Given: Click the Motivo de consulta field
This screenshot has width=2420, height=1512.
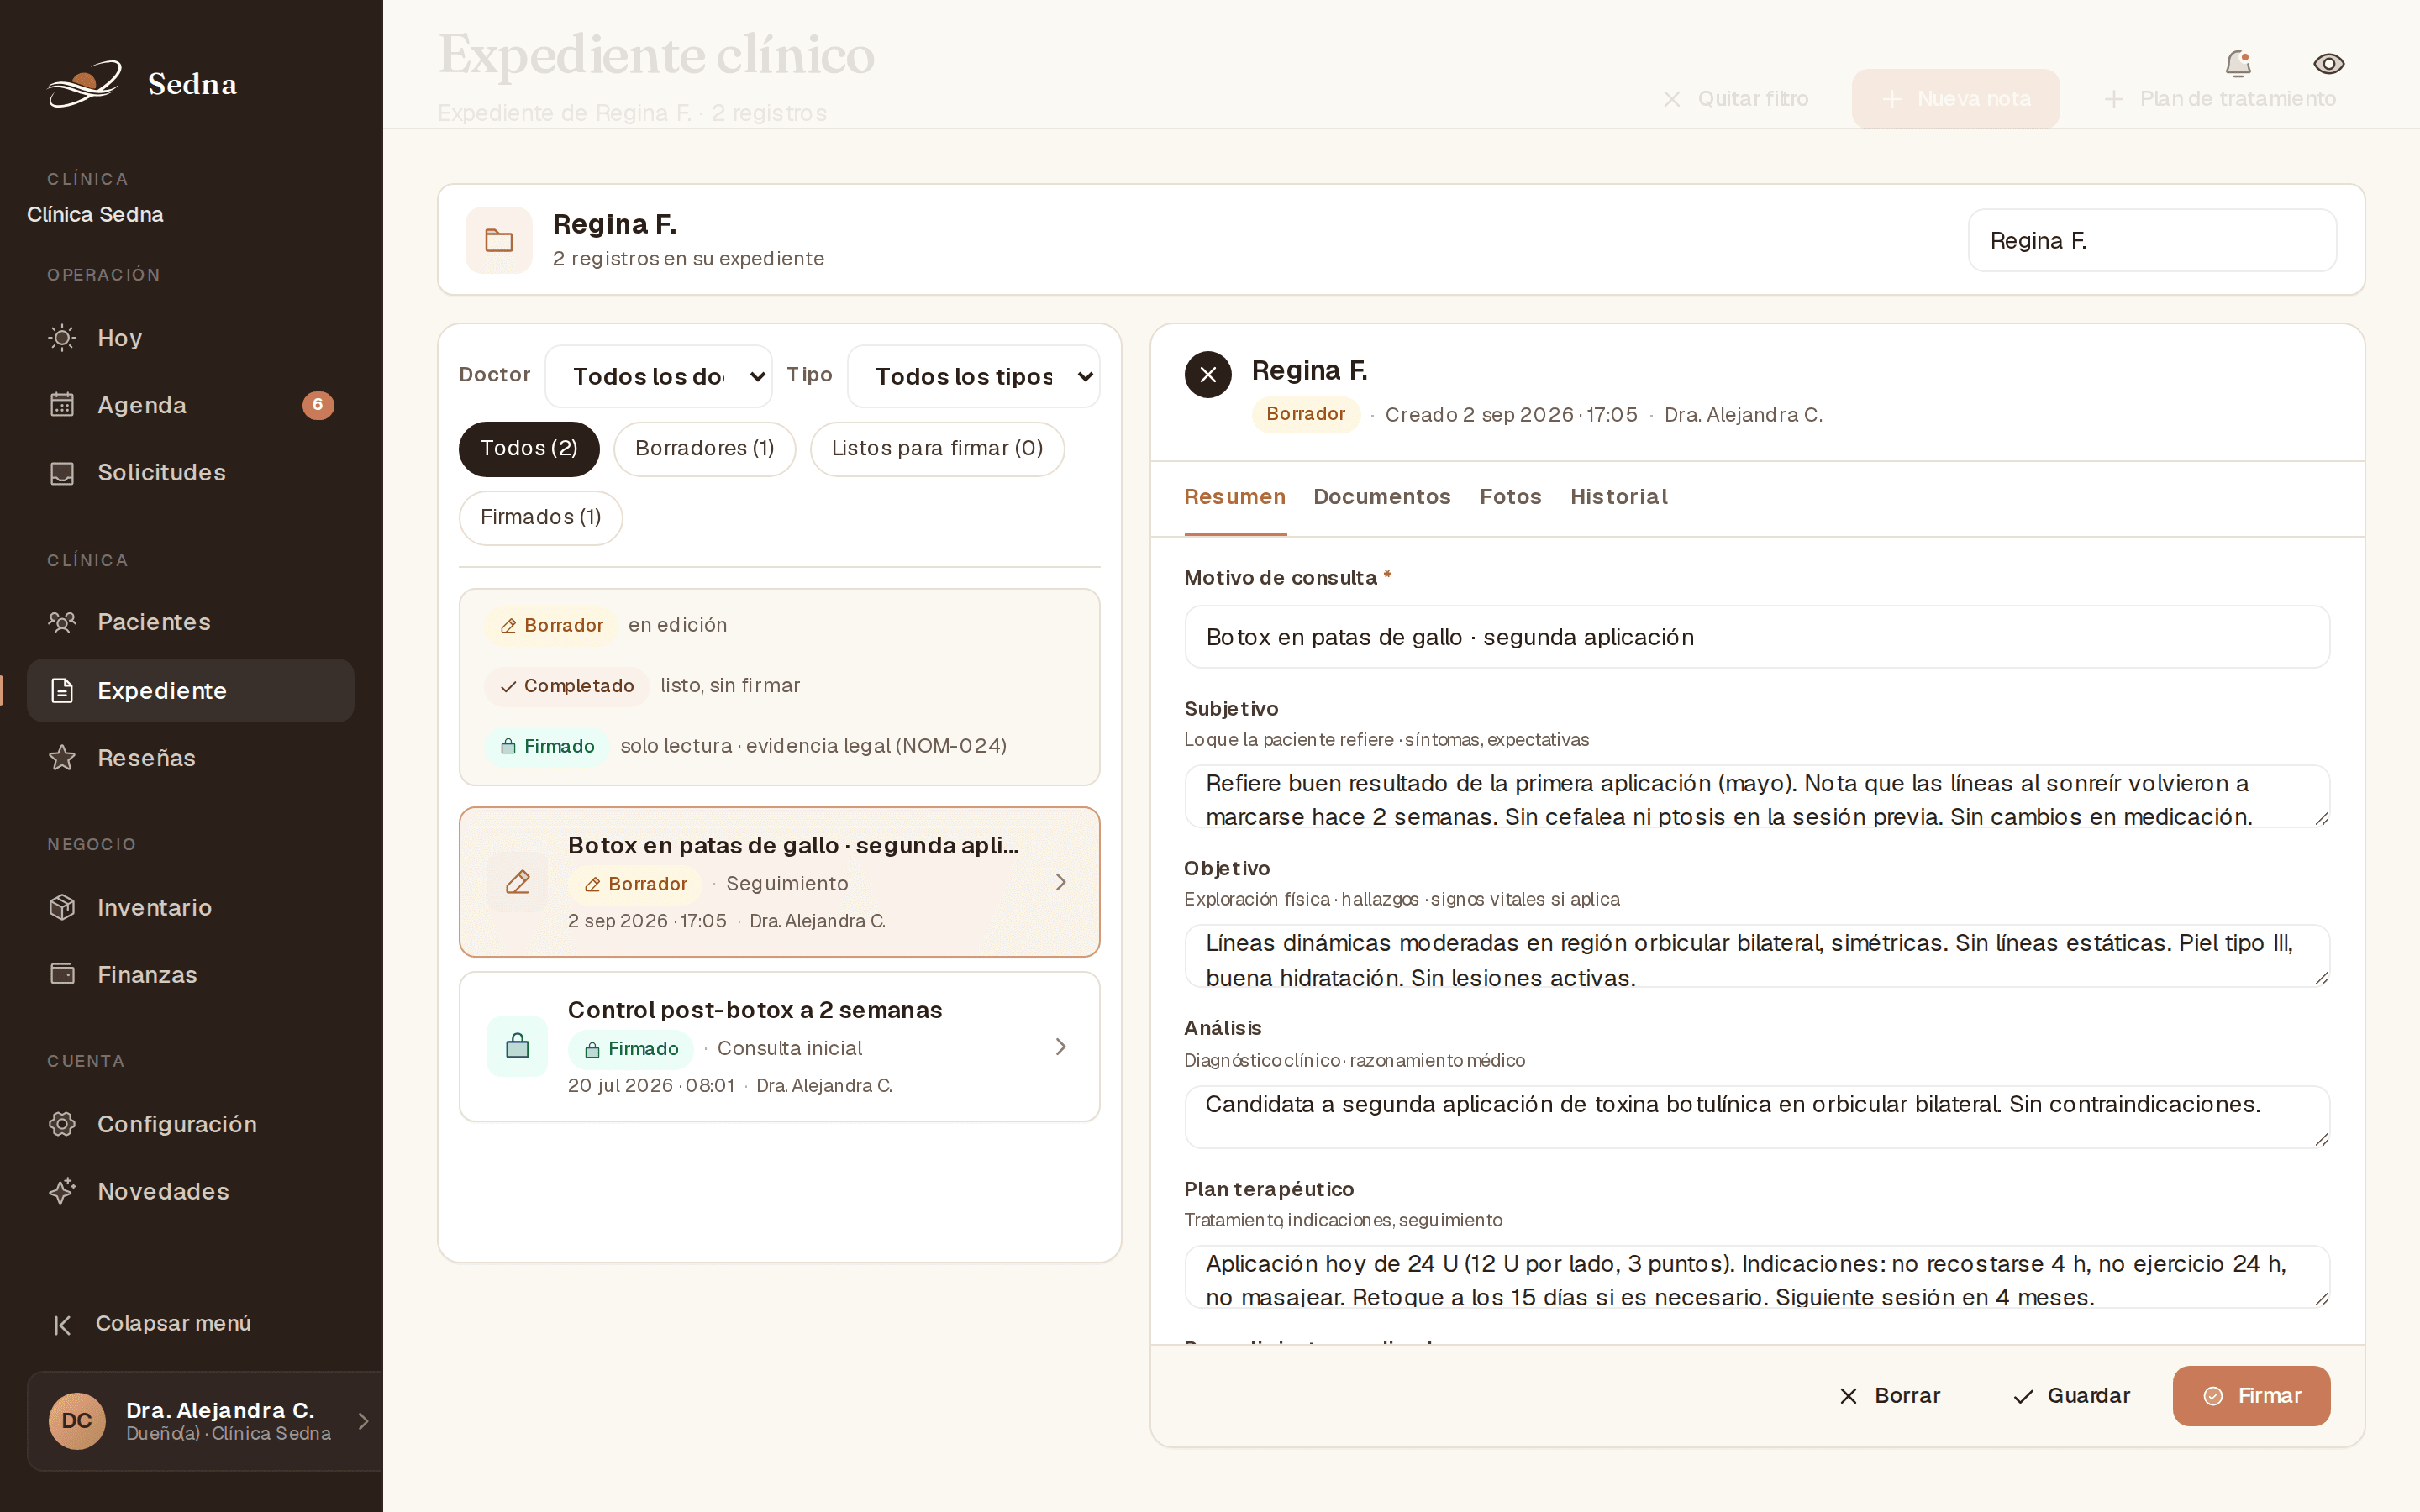Looking at the screenshot, I should click(x=1757, y=637).
